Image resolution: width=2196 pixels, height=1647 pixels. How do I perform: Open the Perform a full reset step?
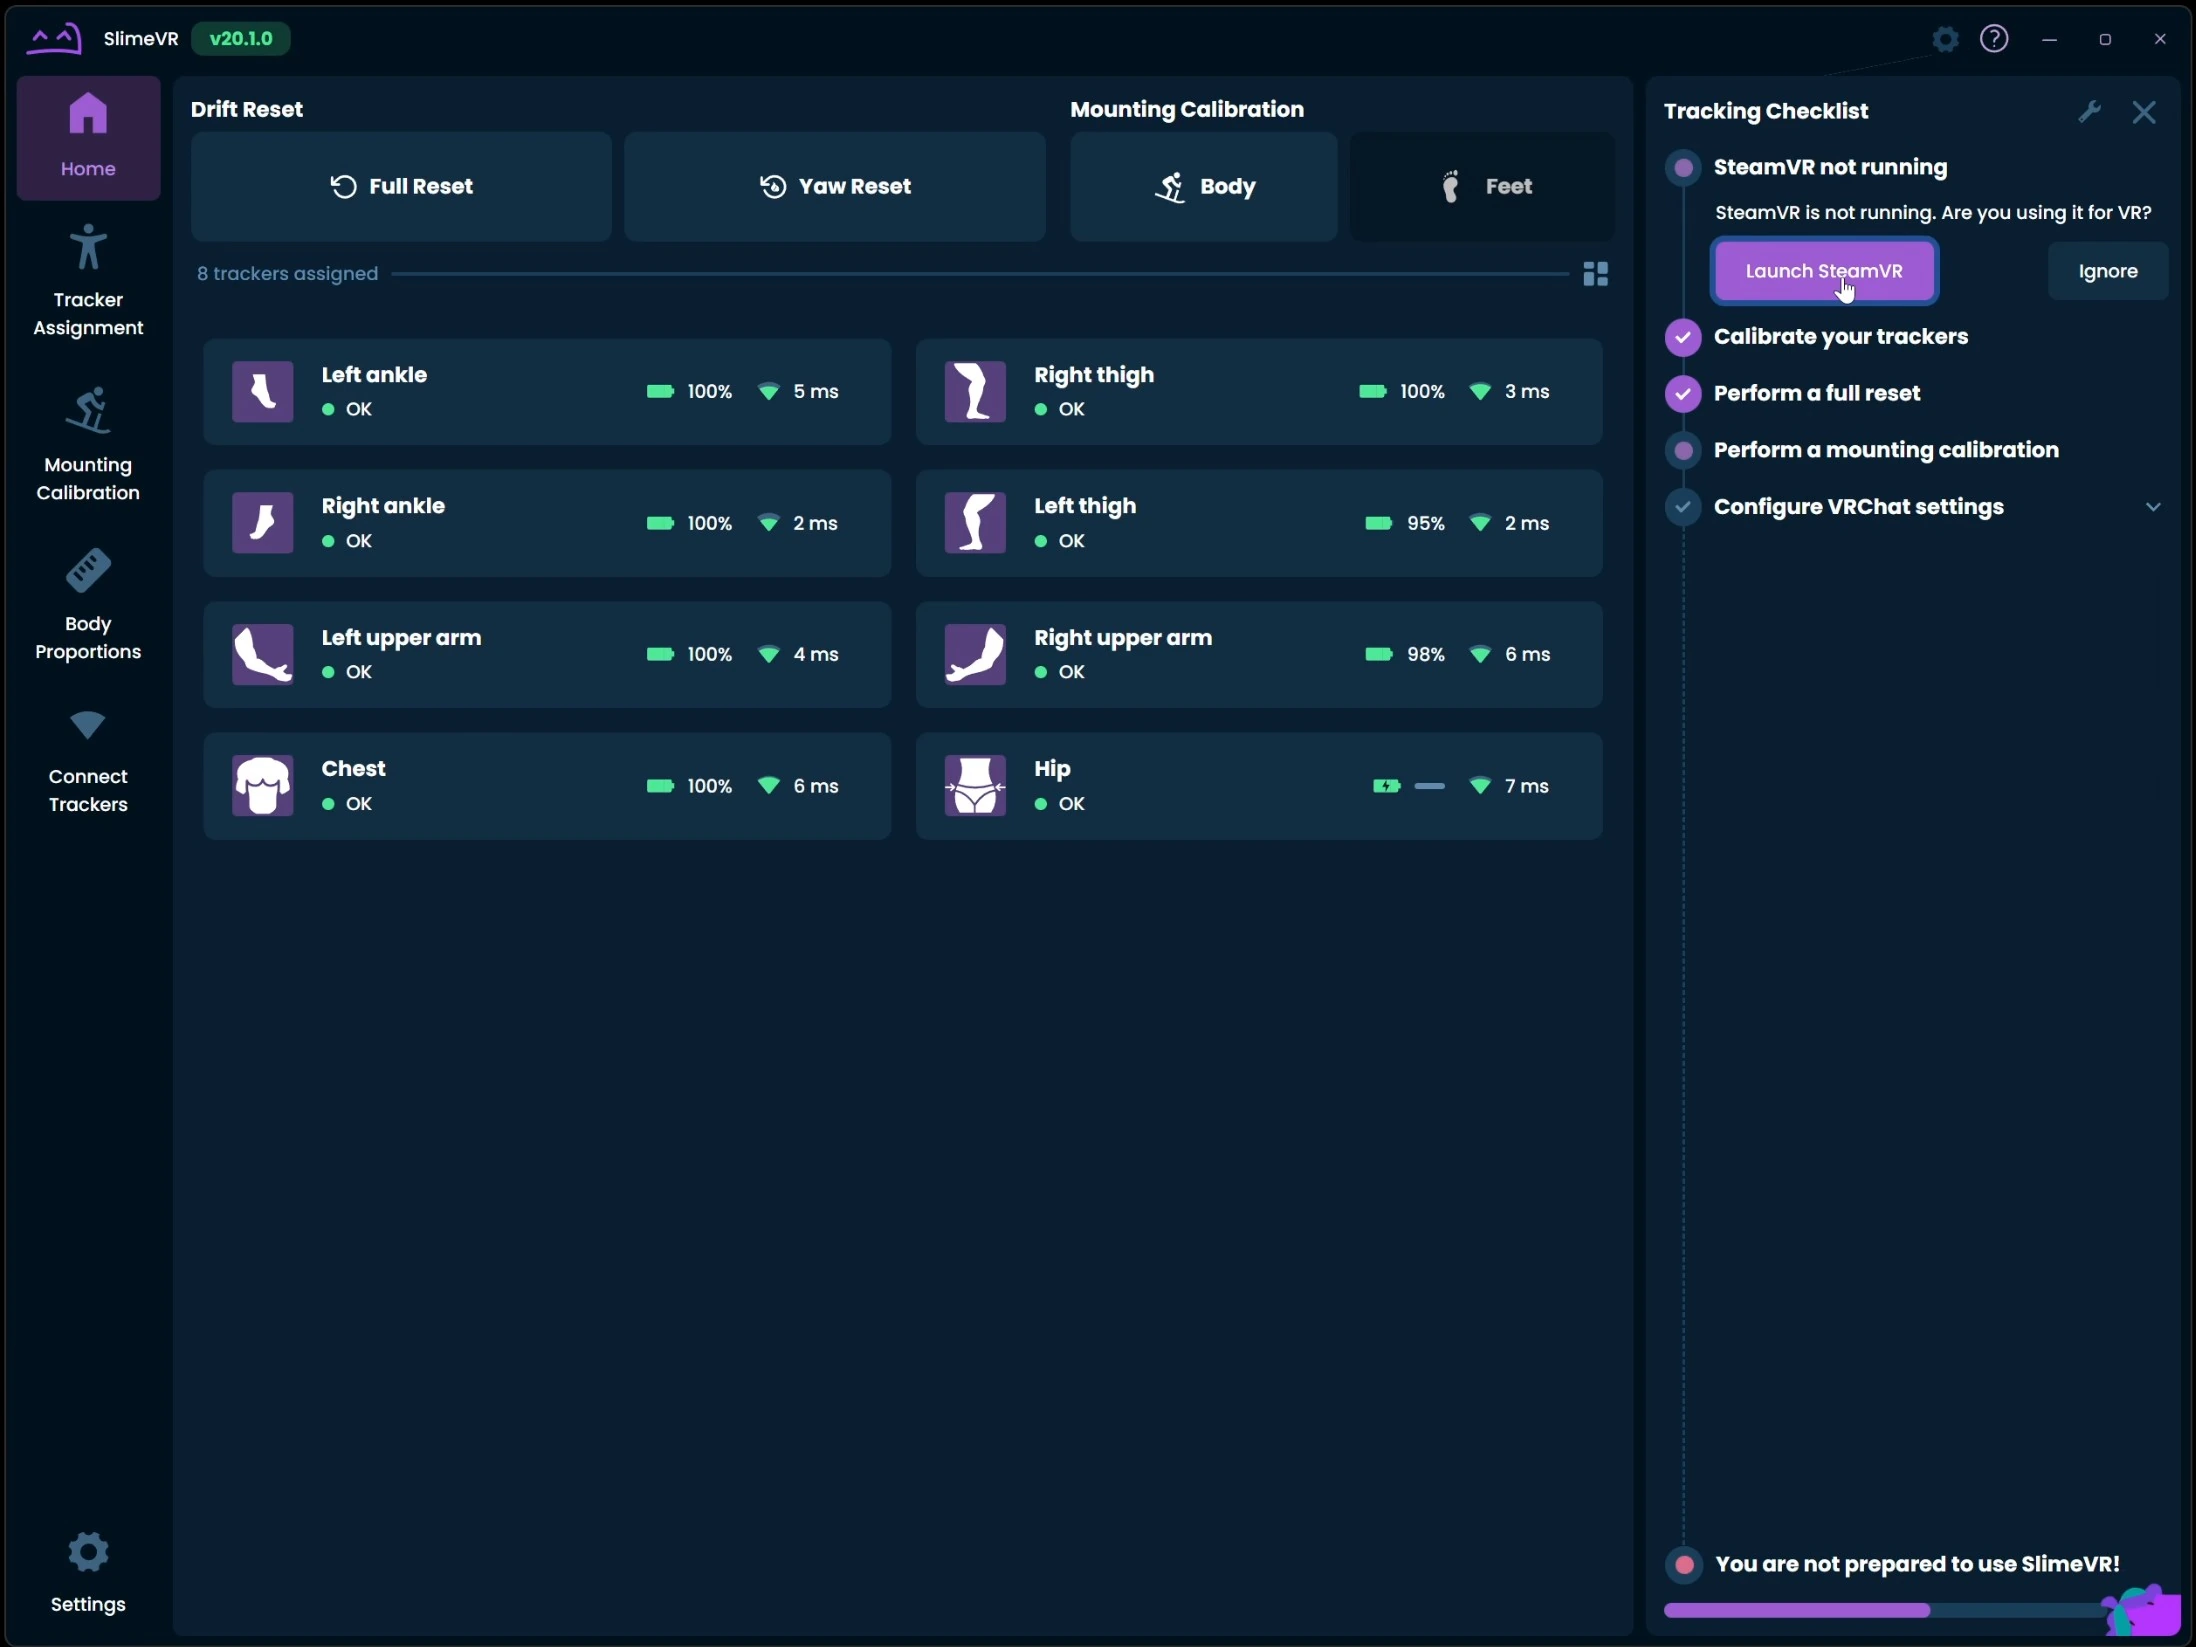pos(1816,393)
